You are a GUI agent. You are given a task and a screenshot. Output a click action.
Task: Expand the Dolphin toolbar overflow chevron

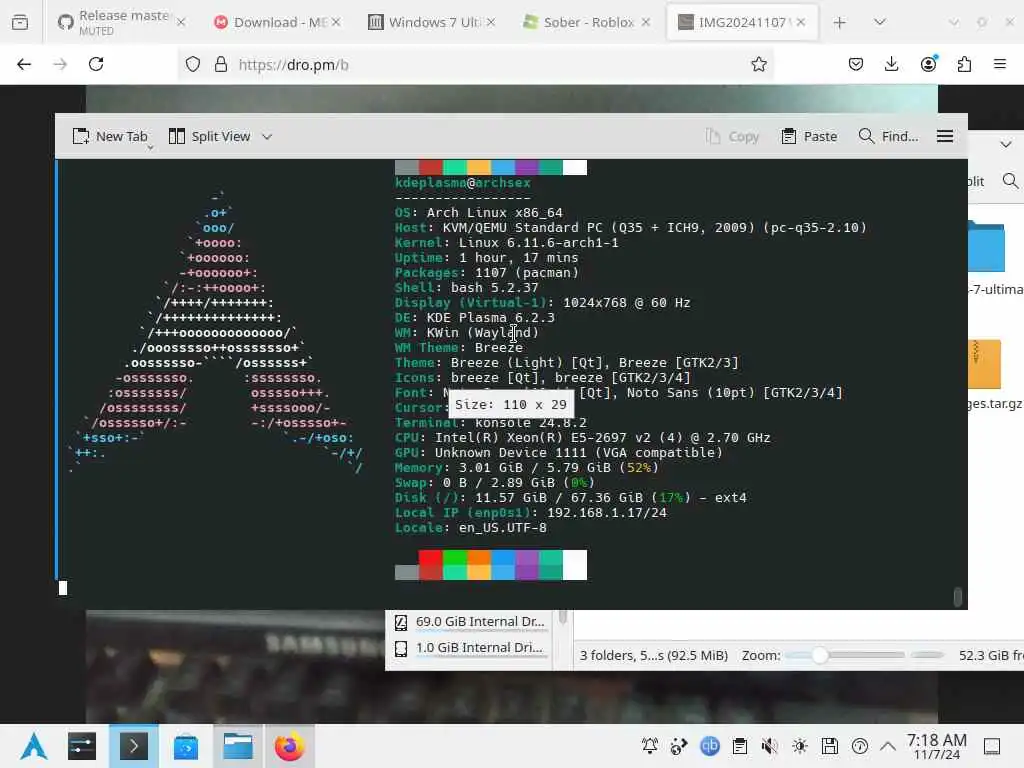1006,144
